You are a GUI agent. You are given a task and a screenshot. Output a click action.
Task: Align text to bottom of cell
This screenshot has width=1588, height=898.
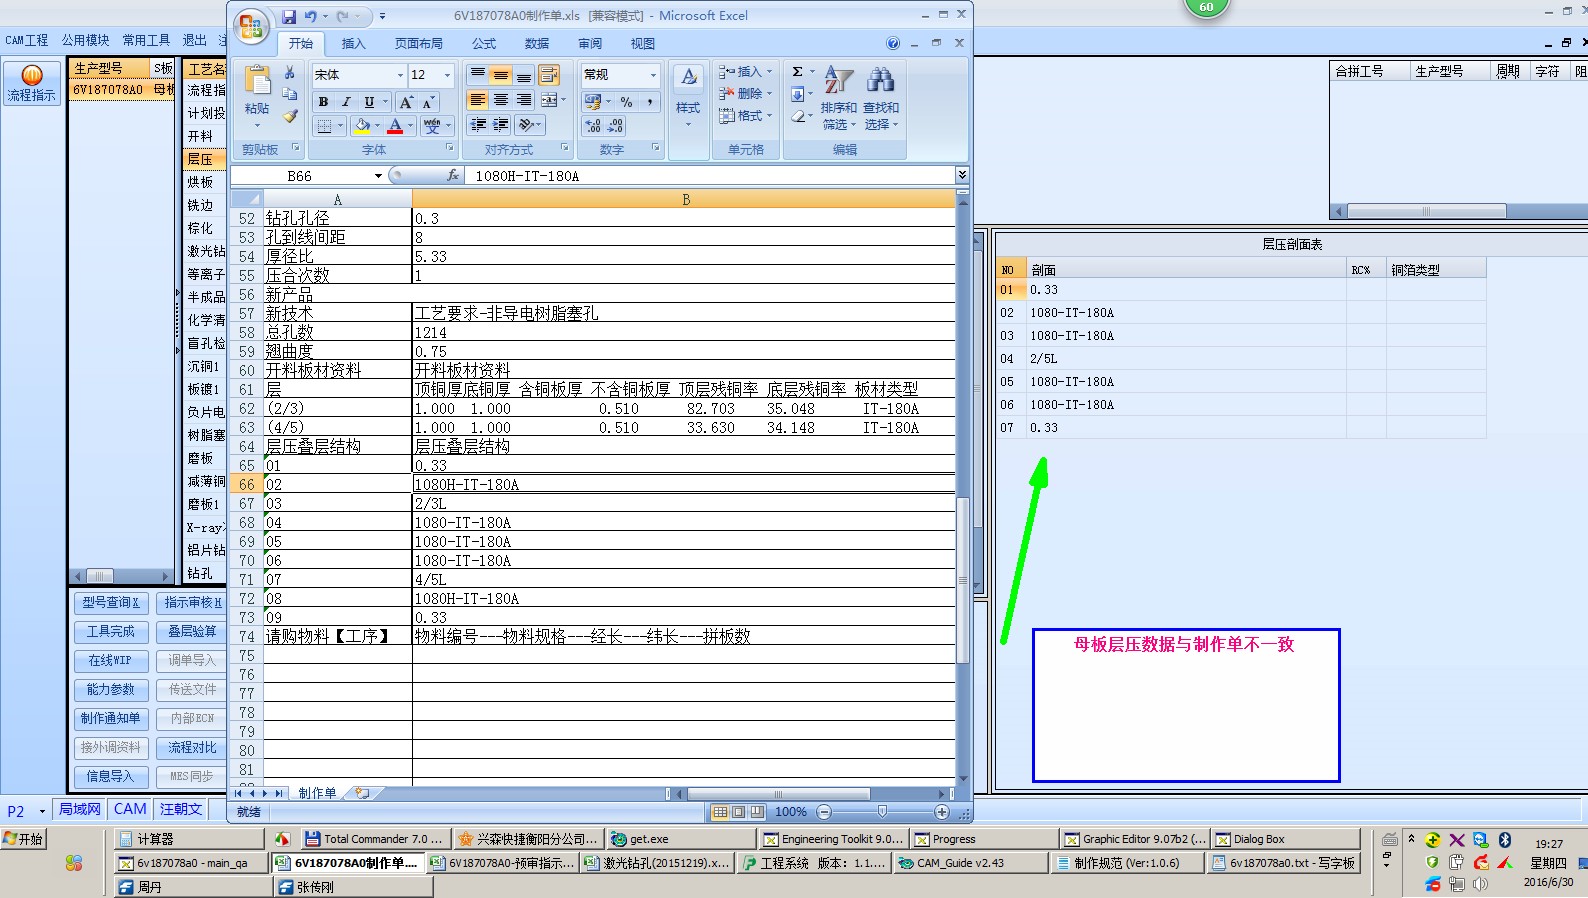coord(523,75)
